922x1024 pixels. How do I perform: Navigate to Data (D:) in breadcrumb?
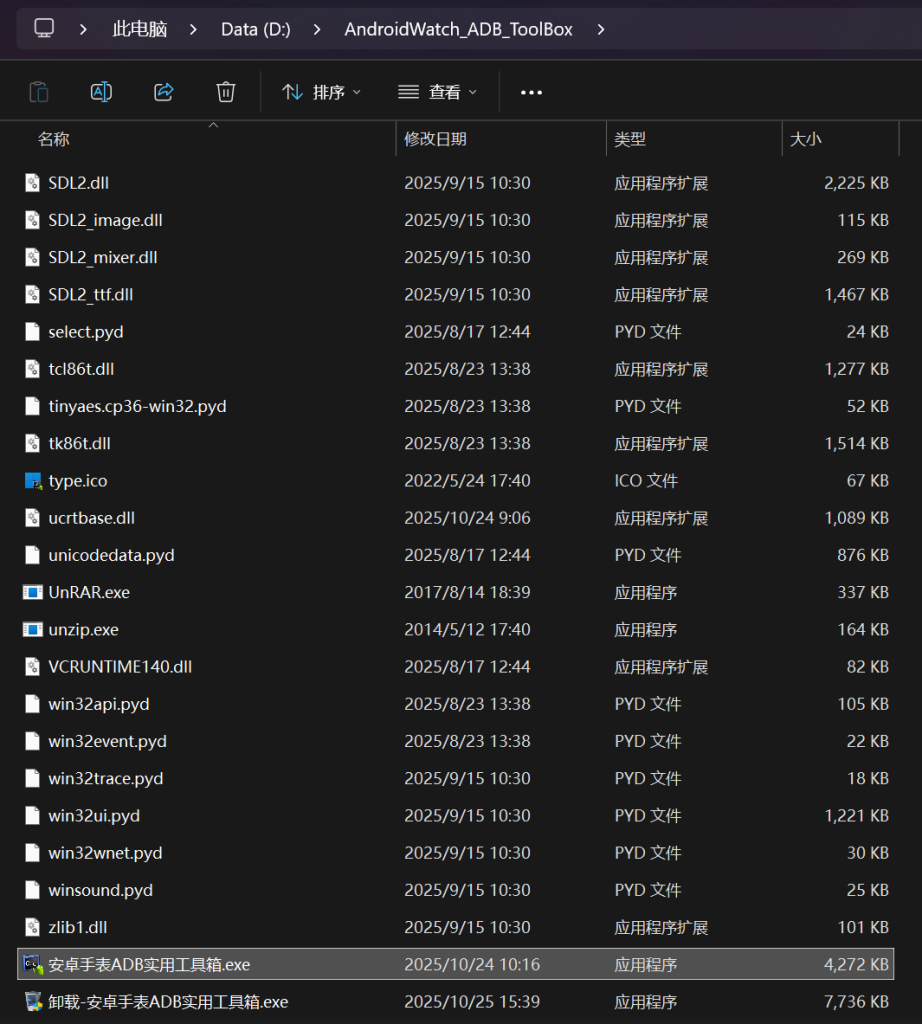(x=256, y=29)
